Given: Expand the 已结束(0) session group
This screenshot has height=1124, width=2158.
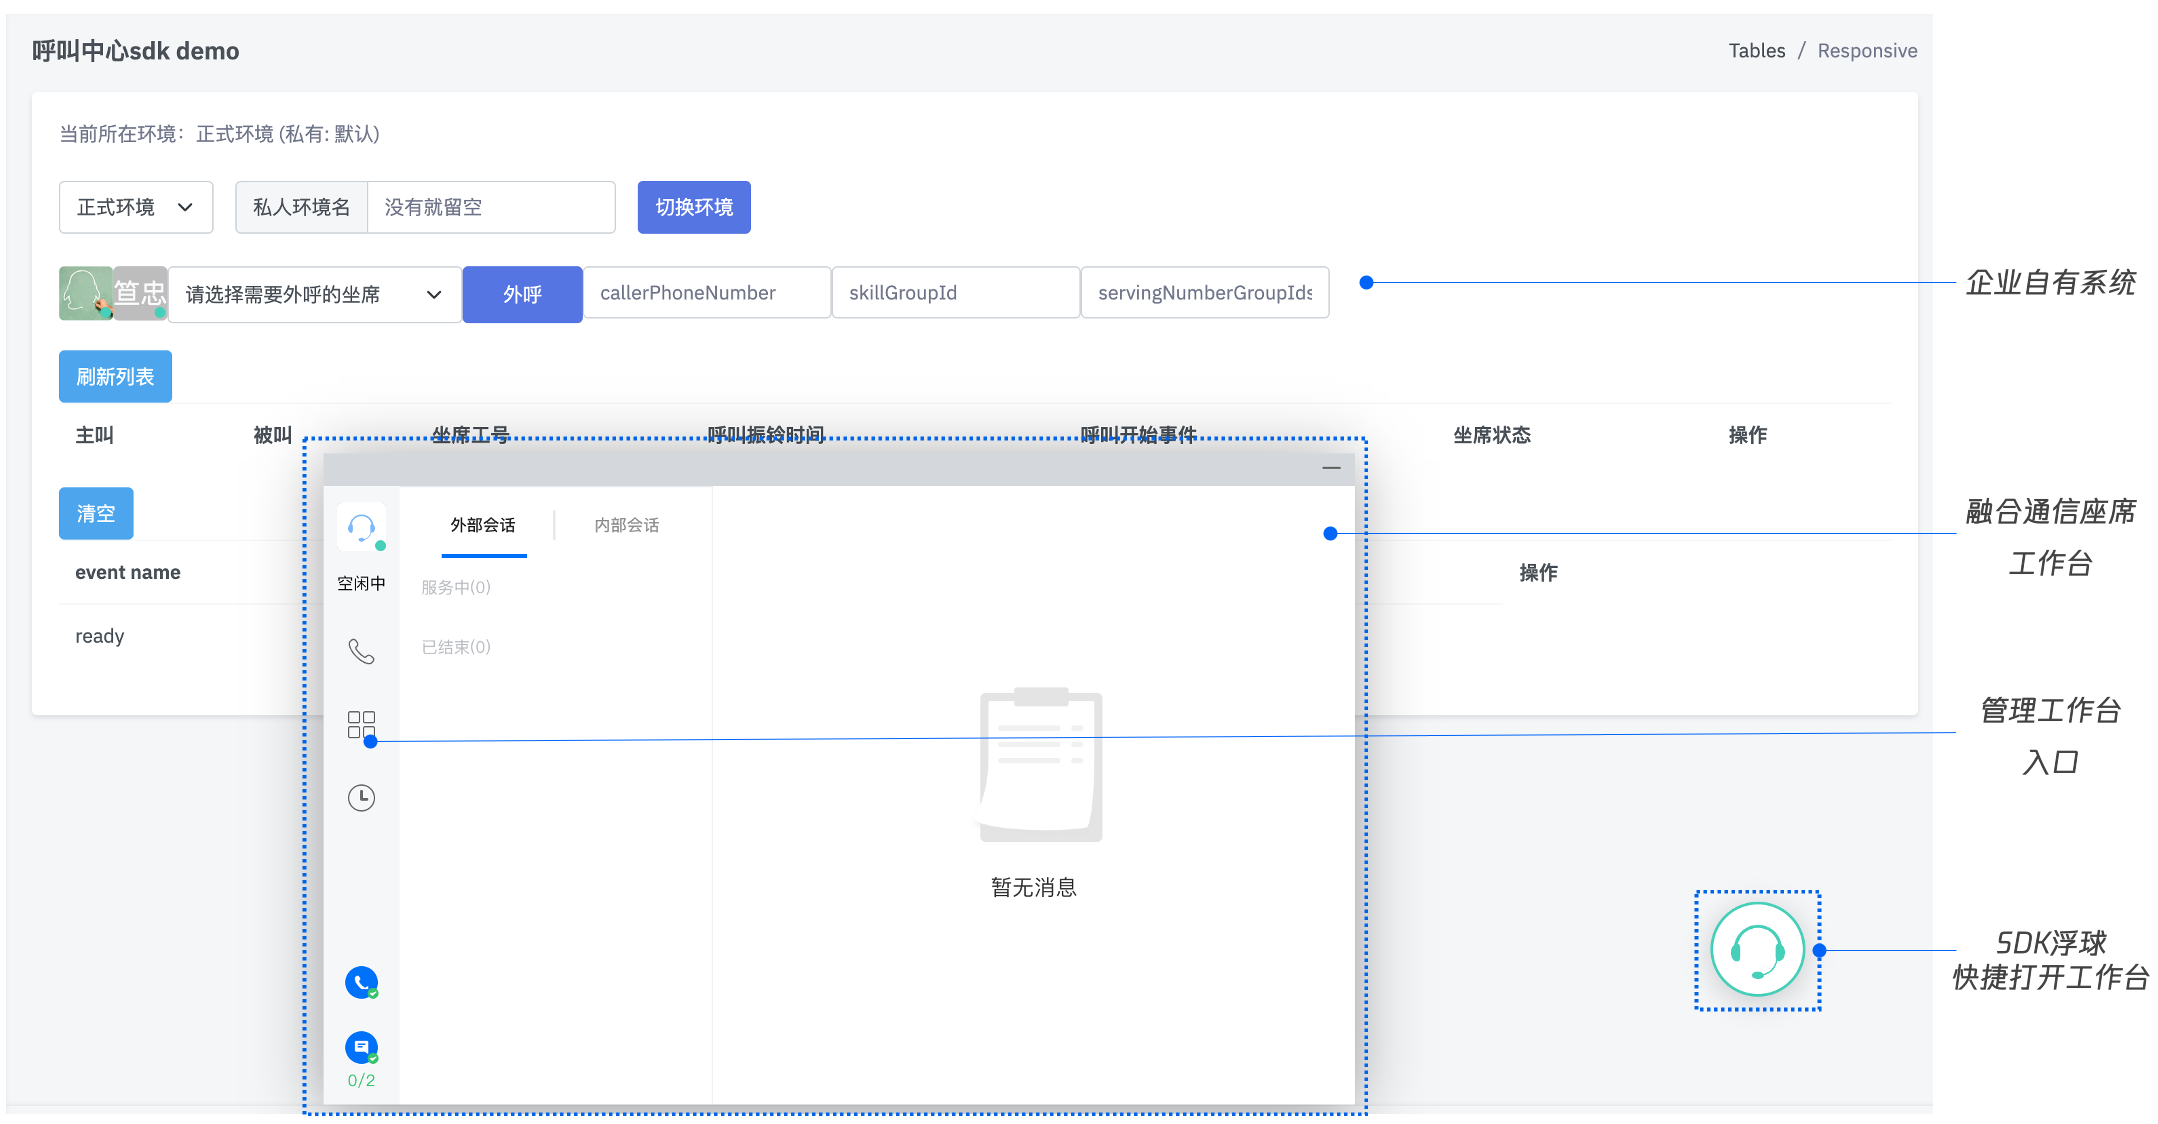Looking at the screenshot, I should [456, 647].
